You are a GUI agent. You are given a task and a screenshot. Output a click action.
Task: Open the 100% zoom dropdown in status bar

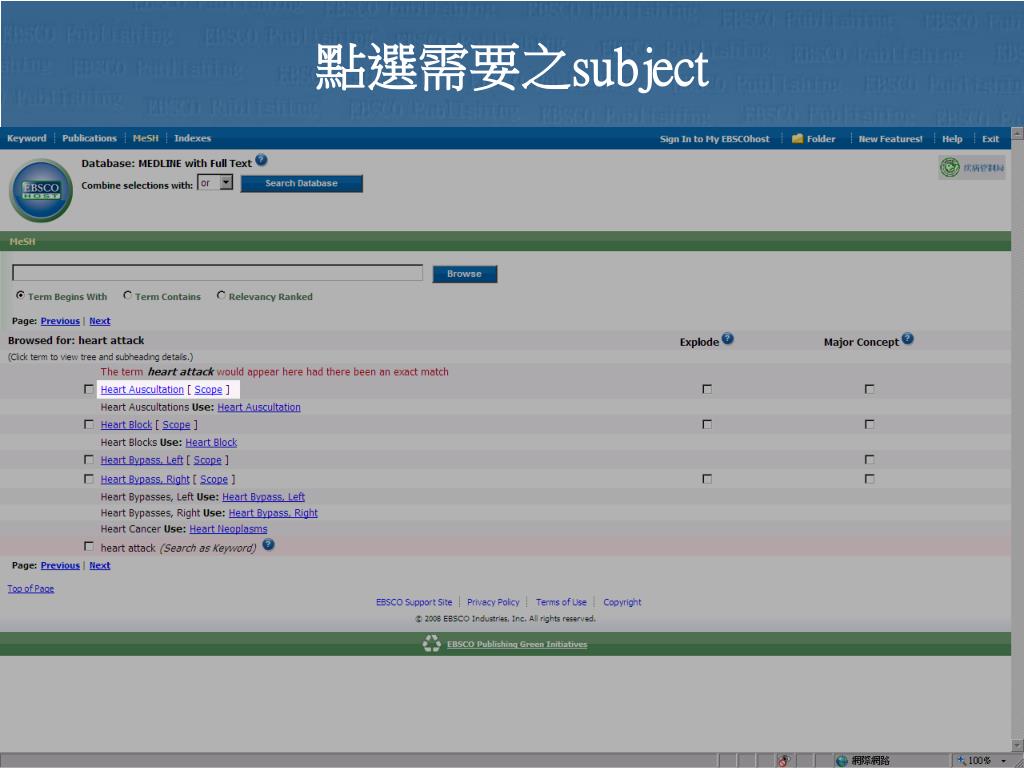point(1003,761)
